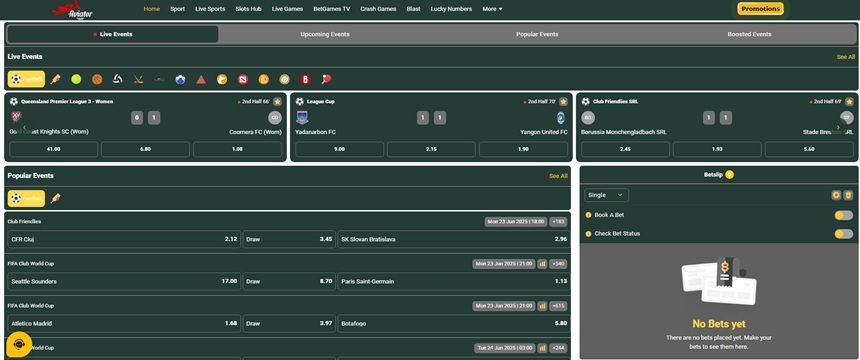
Task: Toggle the Book A Bet switch
Action: coord(844,215)
